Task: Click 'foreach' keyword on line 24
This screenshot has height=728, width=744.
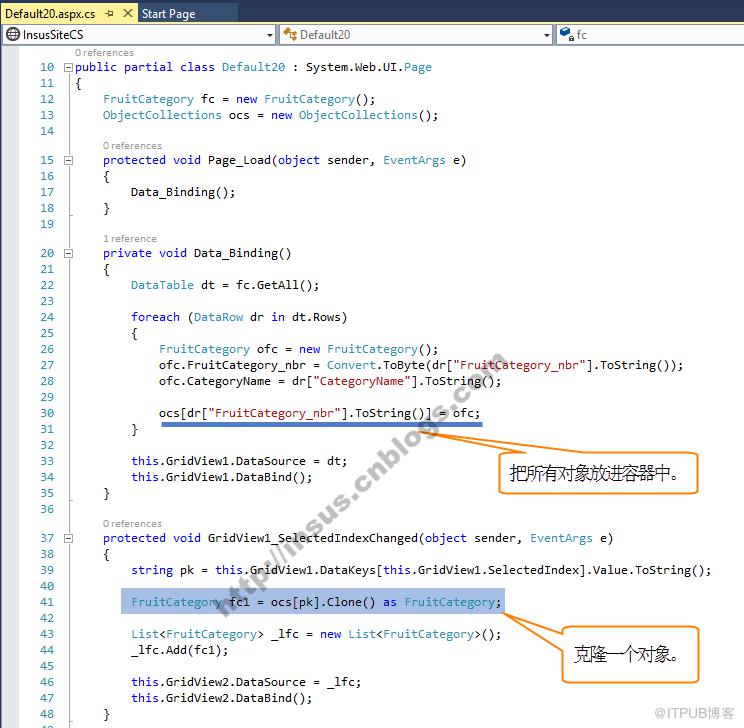Action: [x=156, y=317]
